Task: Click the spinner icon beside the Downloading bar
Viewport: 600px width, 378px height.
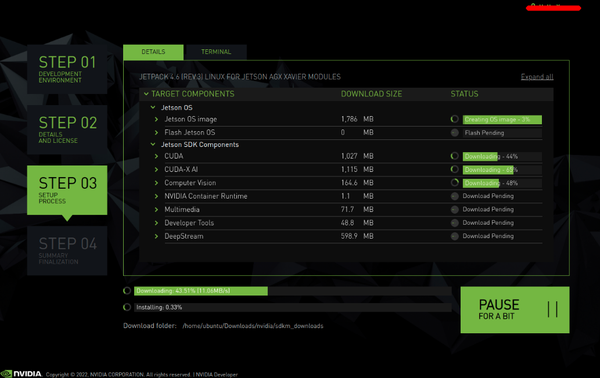Action: pyautogui.click(x=127, y=291)
